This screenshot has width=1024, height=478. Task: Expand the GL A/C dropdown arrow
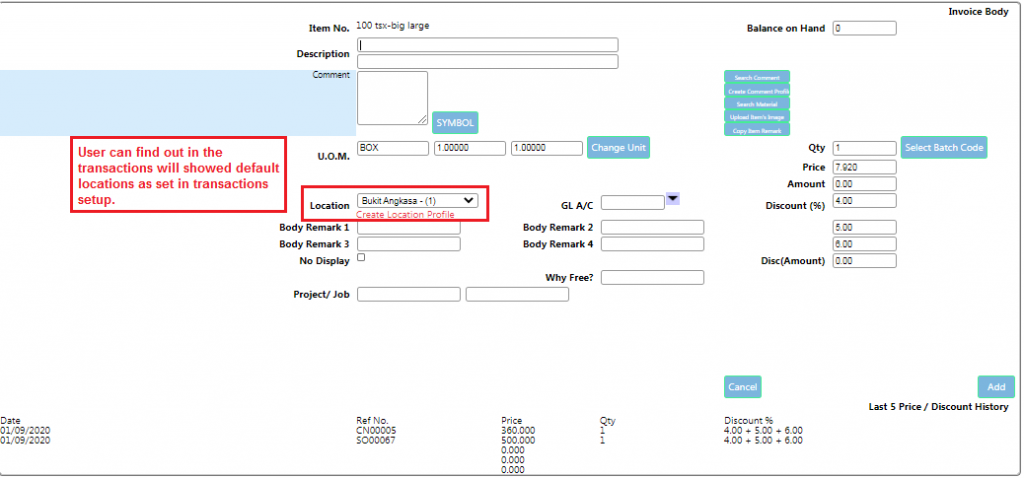[672, 199]
